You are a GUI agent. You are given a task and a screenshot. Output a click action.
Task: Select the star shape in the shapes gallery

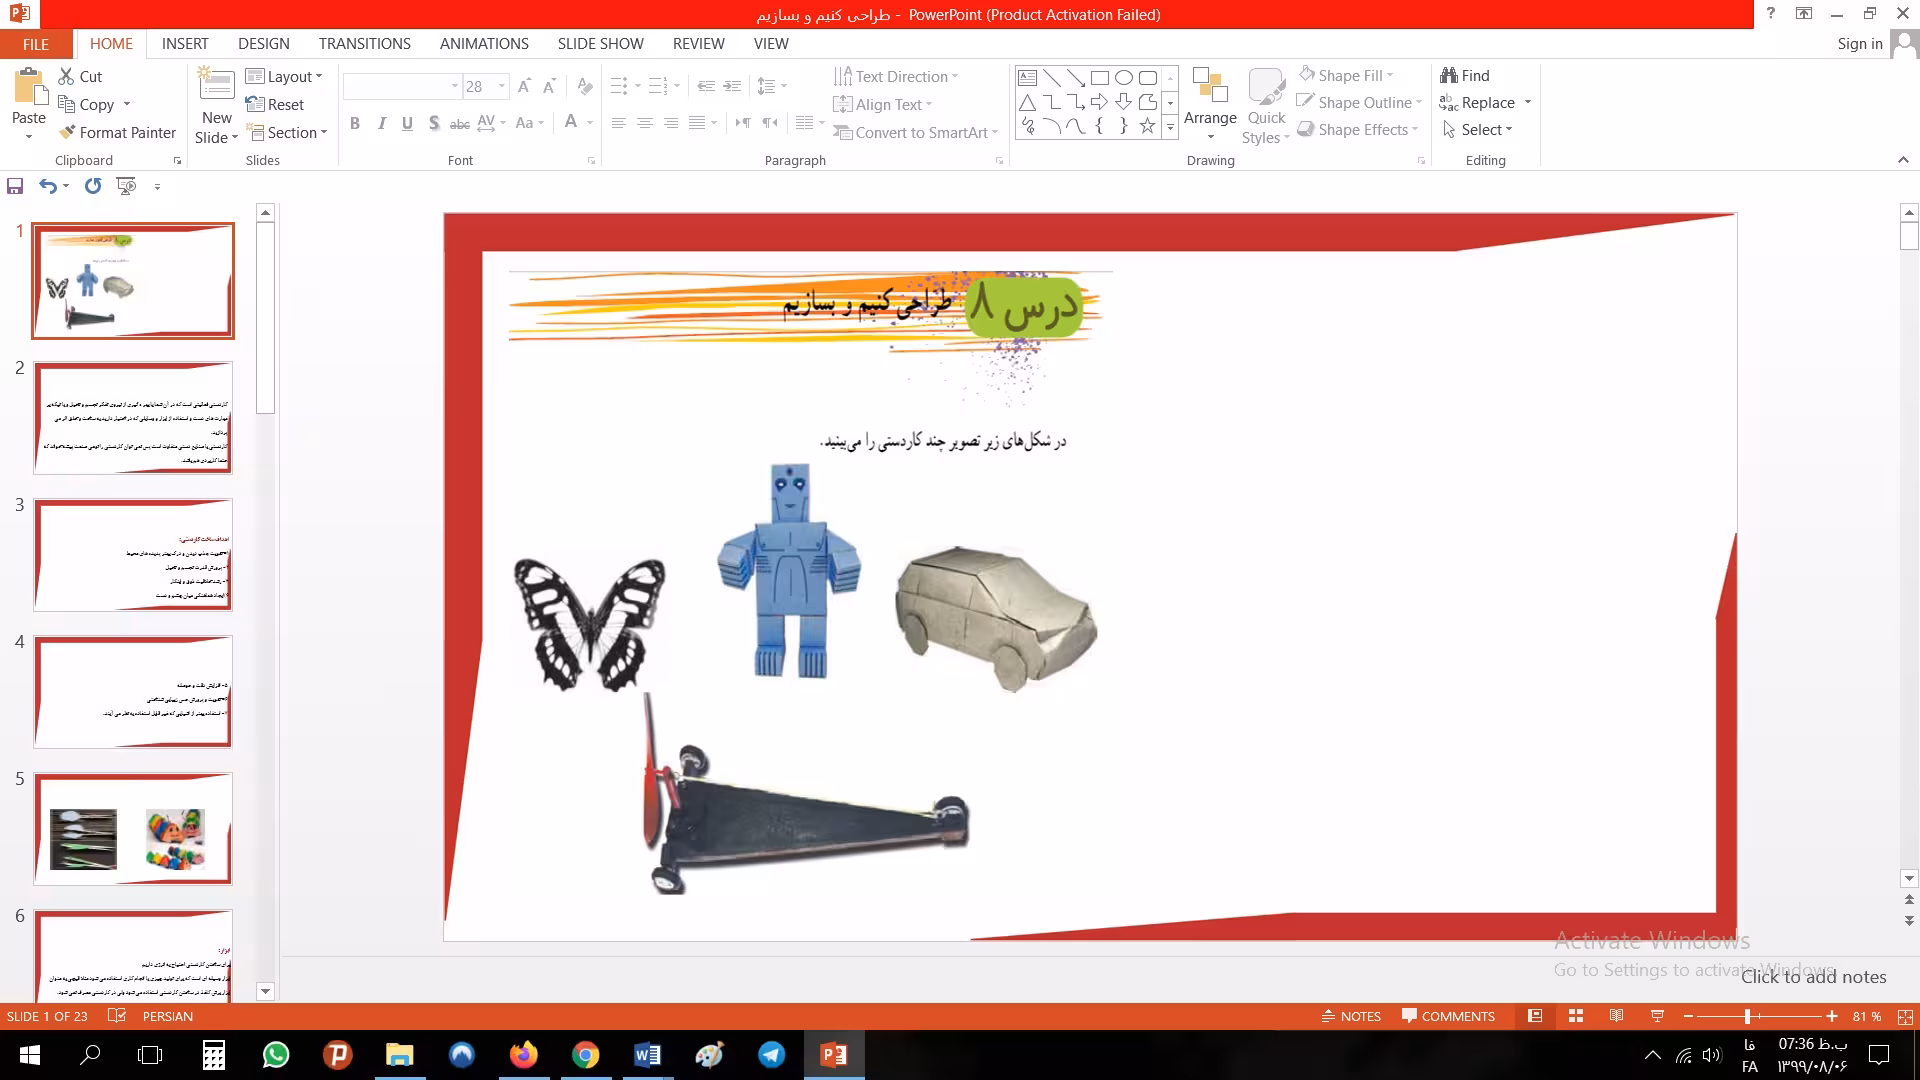pyautogui.click(x=1147, y=126)
